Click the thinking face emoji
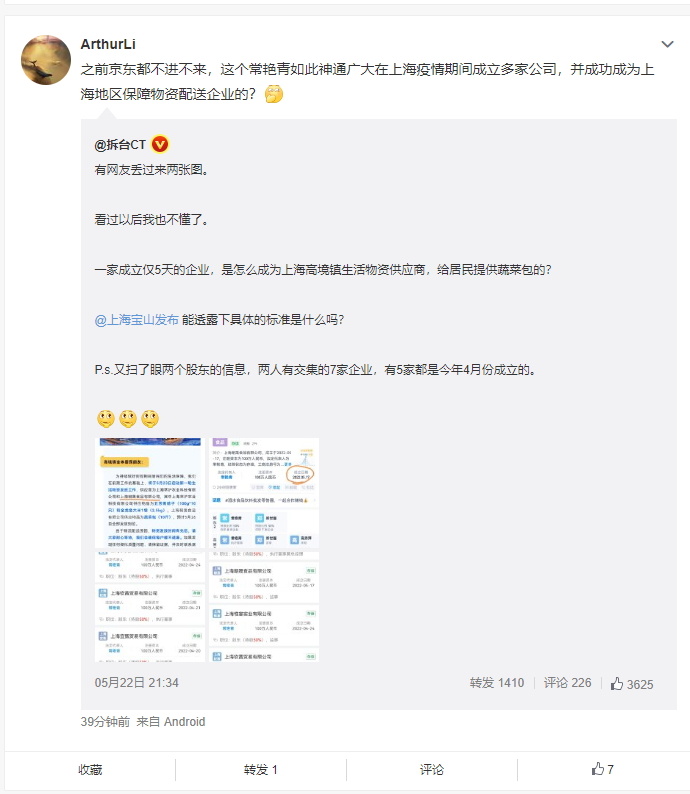Image resolution: width=690 pixels, height=794 pixels. 274,94
